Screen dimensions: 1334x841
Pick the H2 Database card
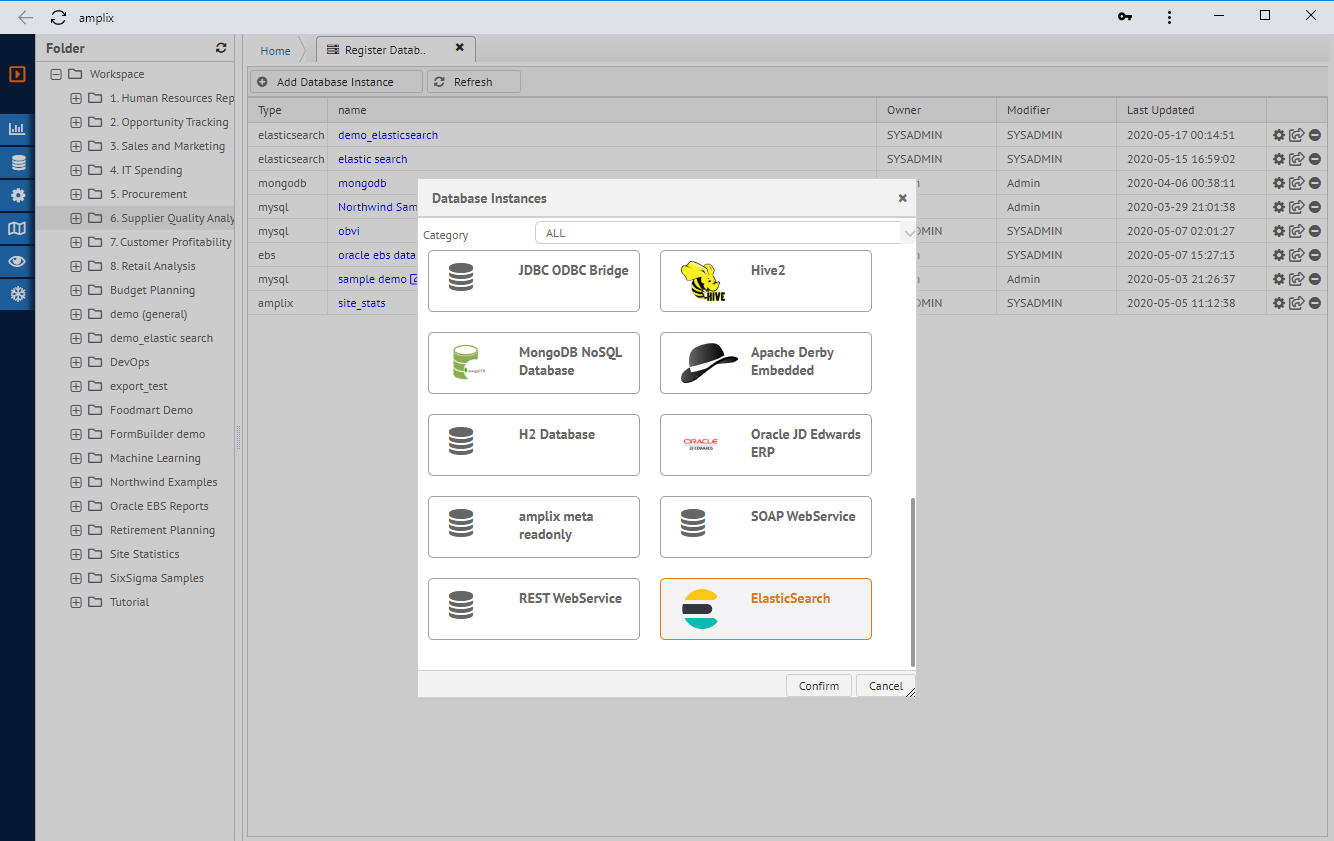click(534, 445)
